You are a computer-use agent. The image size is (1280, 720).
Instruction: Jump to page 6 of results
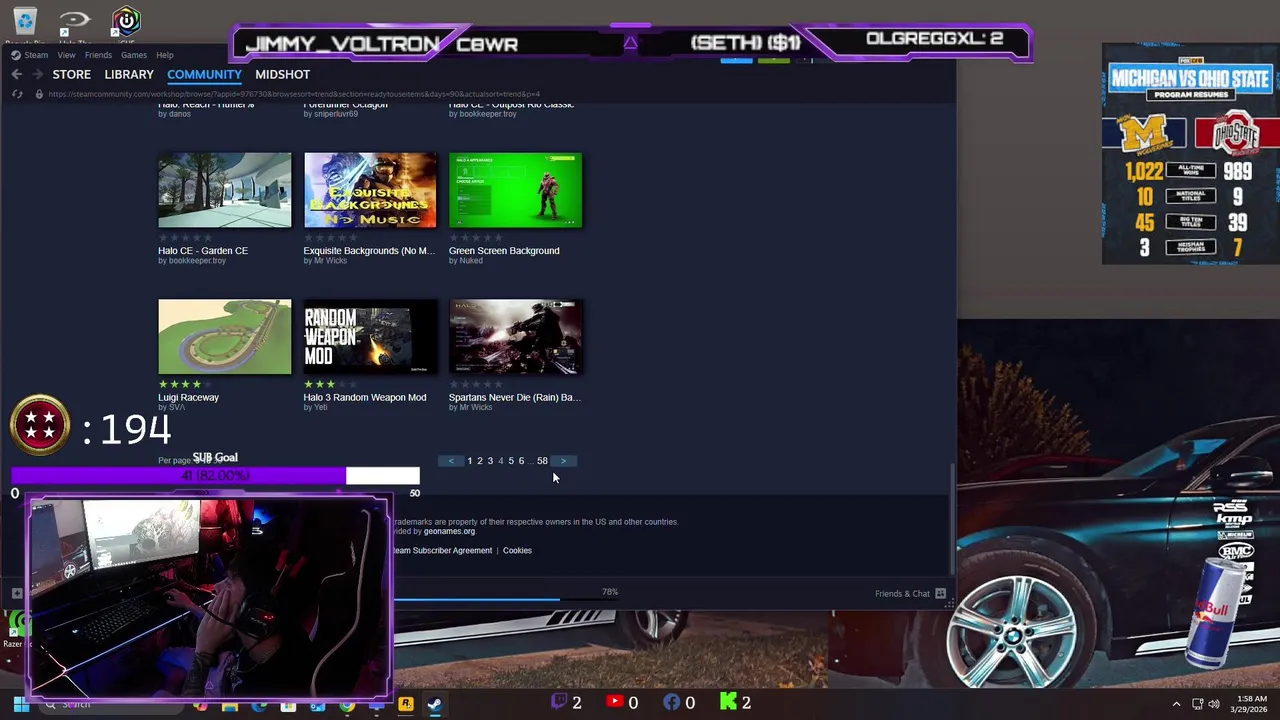click(521, 461)
